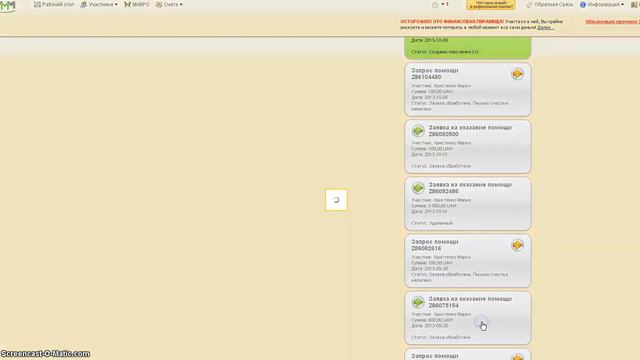Viewport: 640px width, 360px height.
Task: Click the orange icon on request Z86104480
Action: [518, 74]
